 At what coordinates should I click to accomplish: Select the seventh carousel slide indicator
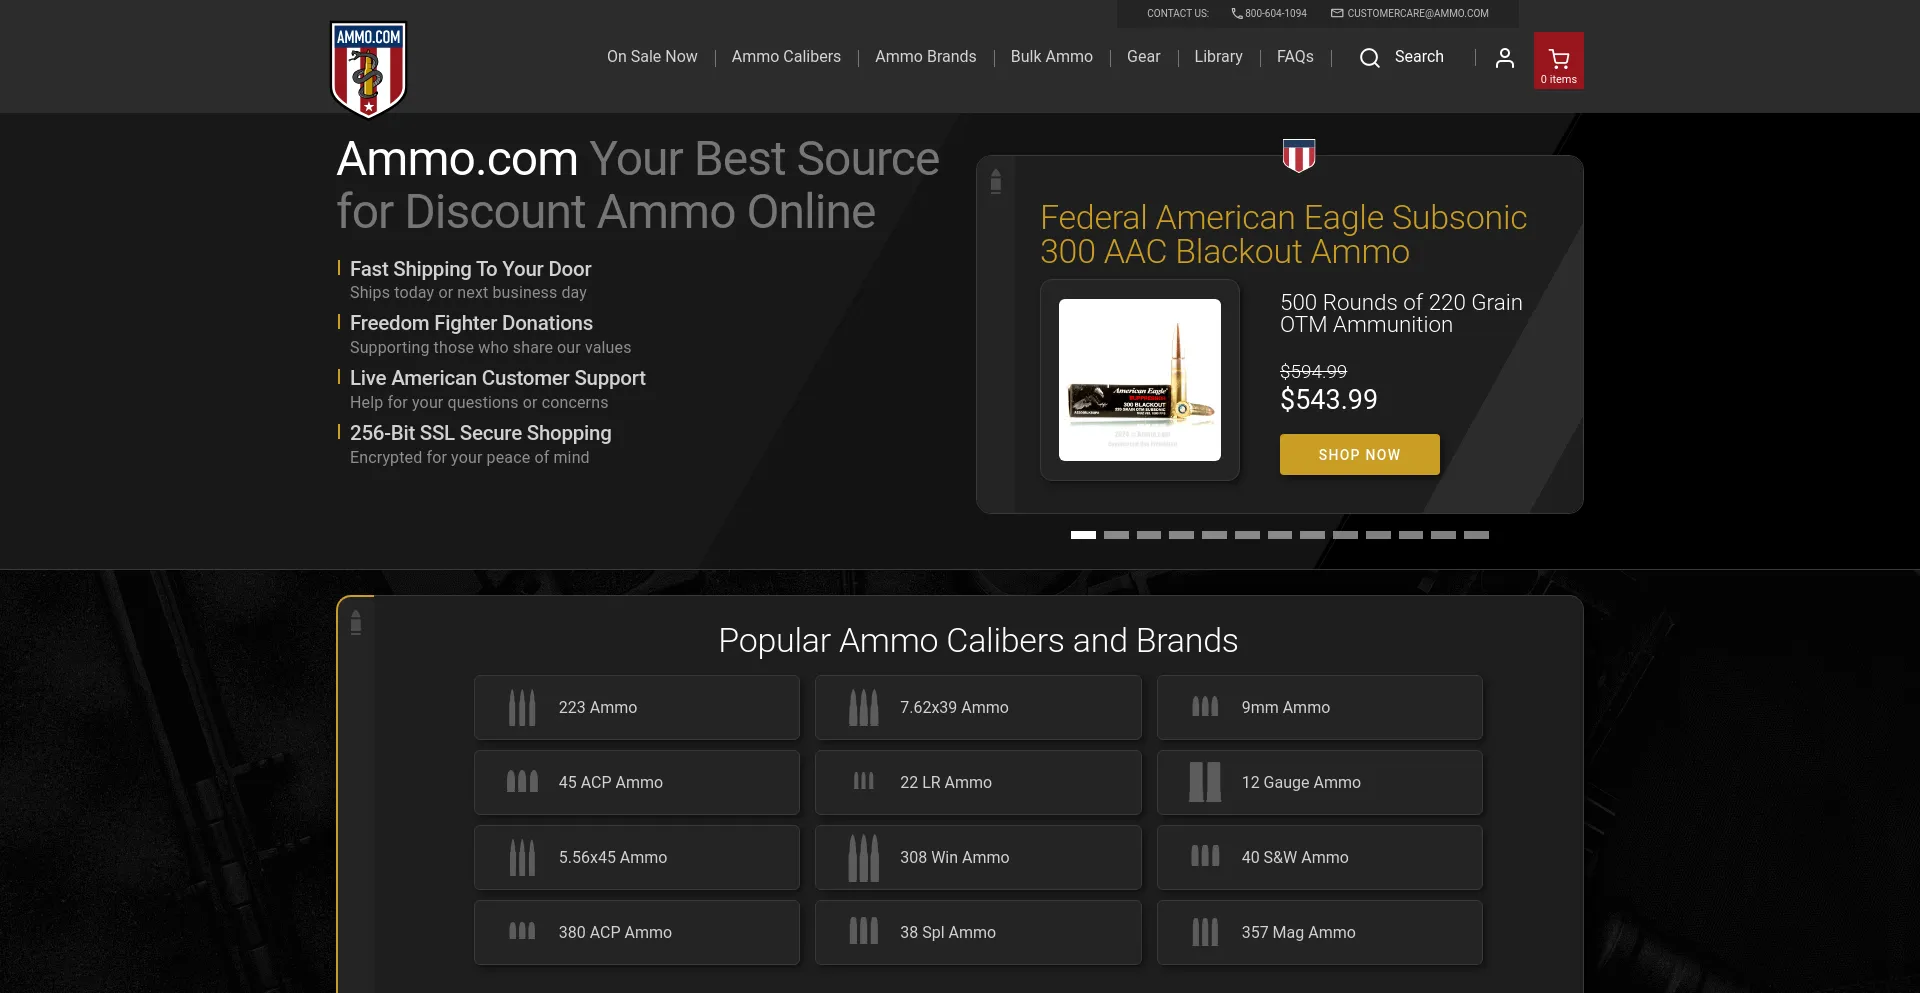[1280, 535]
